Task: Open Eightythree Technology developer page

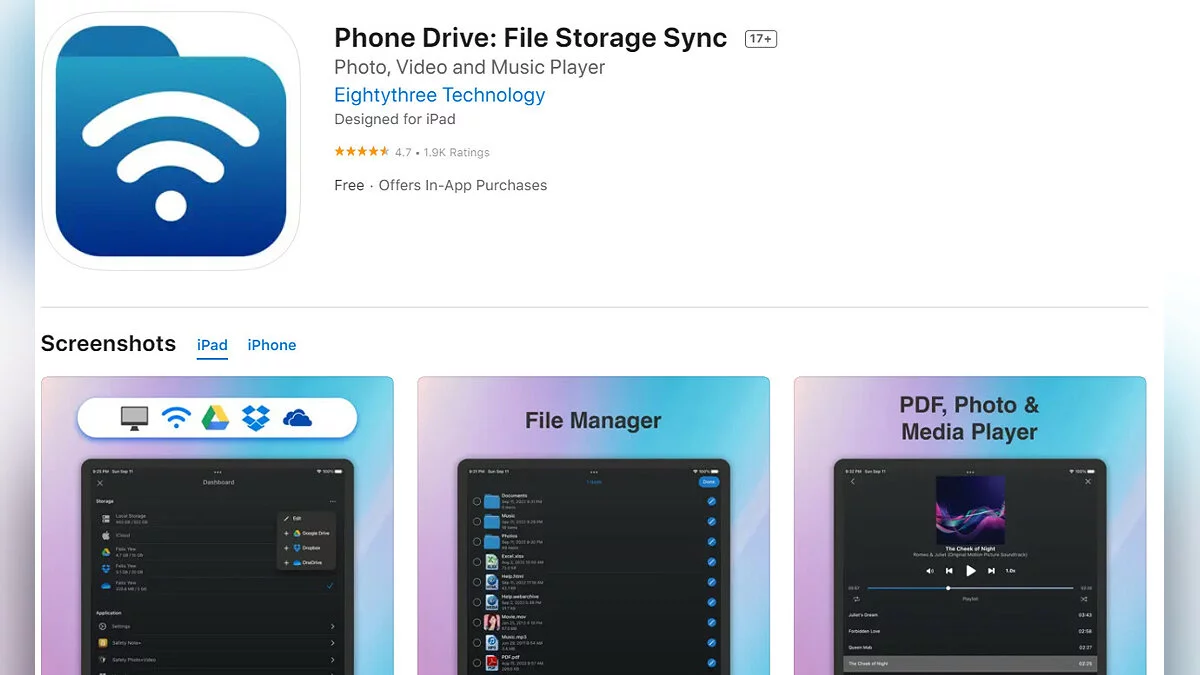Action: coord(440,95)
